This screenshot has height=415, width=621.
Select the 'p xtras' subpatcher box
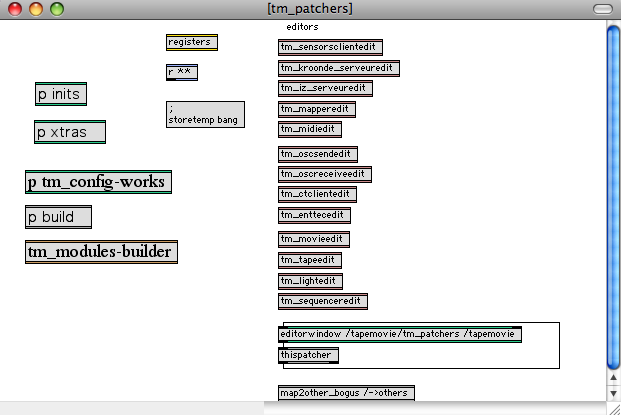click(69, 132)
